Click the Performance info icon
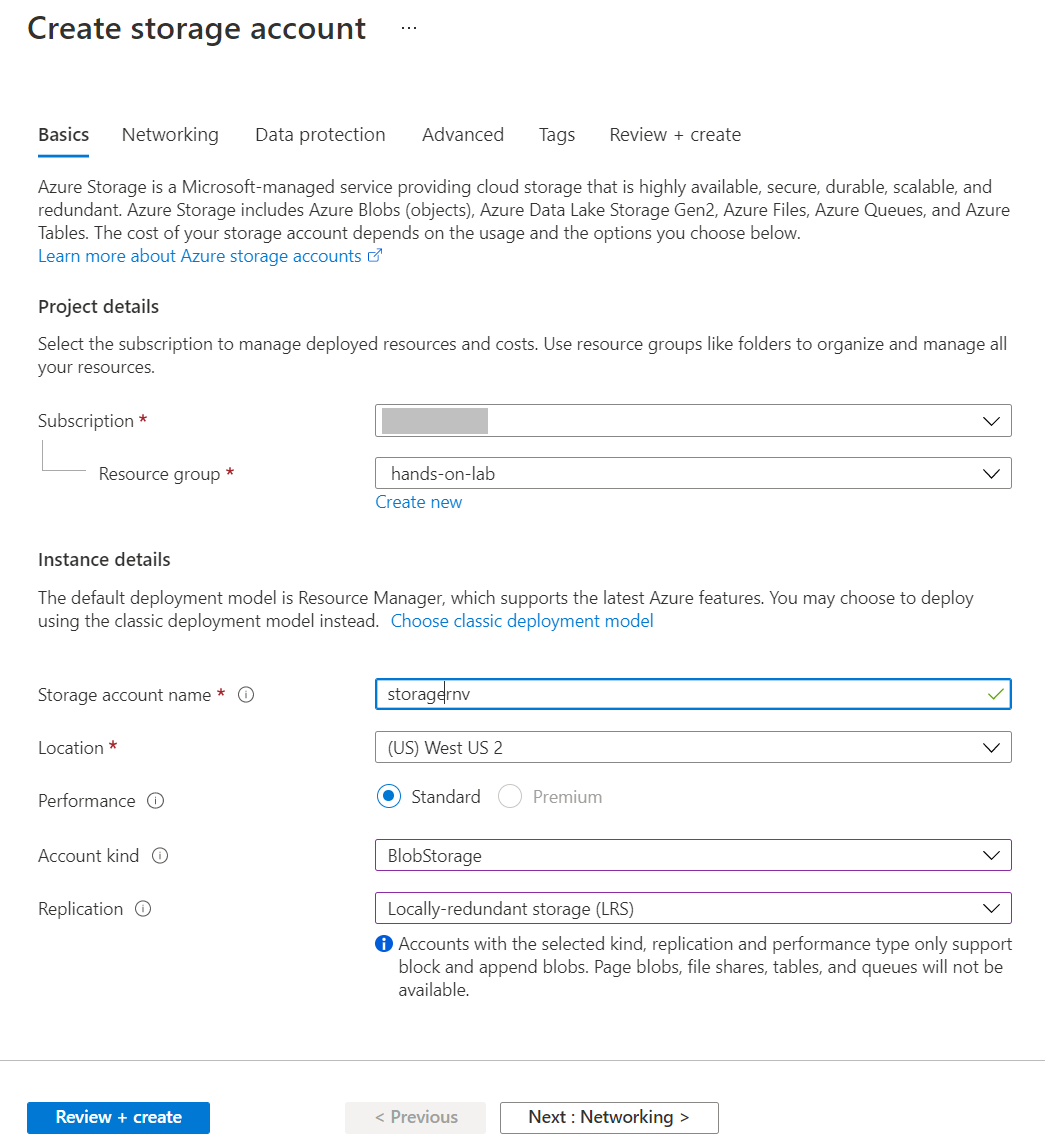 155,800
